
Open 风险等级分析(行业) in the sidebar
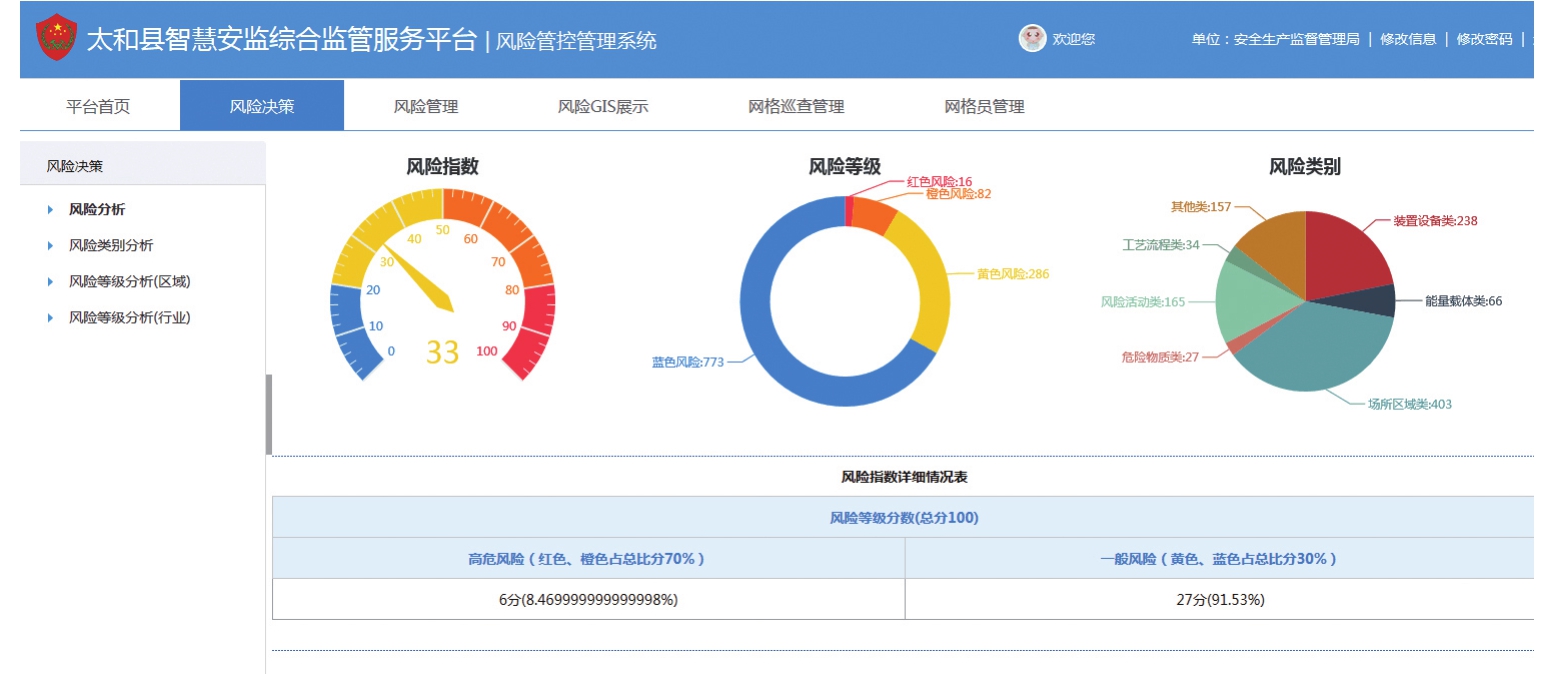[x=129, y=318]
